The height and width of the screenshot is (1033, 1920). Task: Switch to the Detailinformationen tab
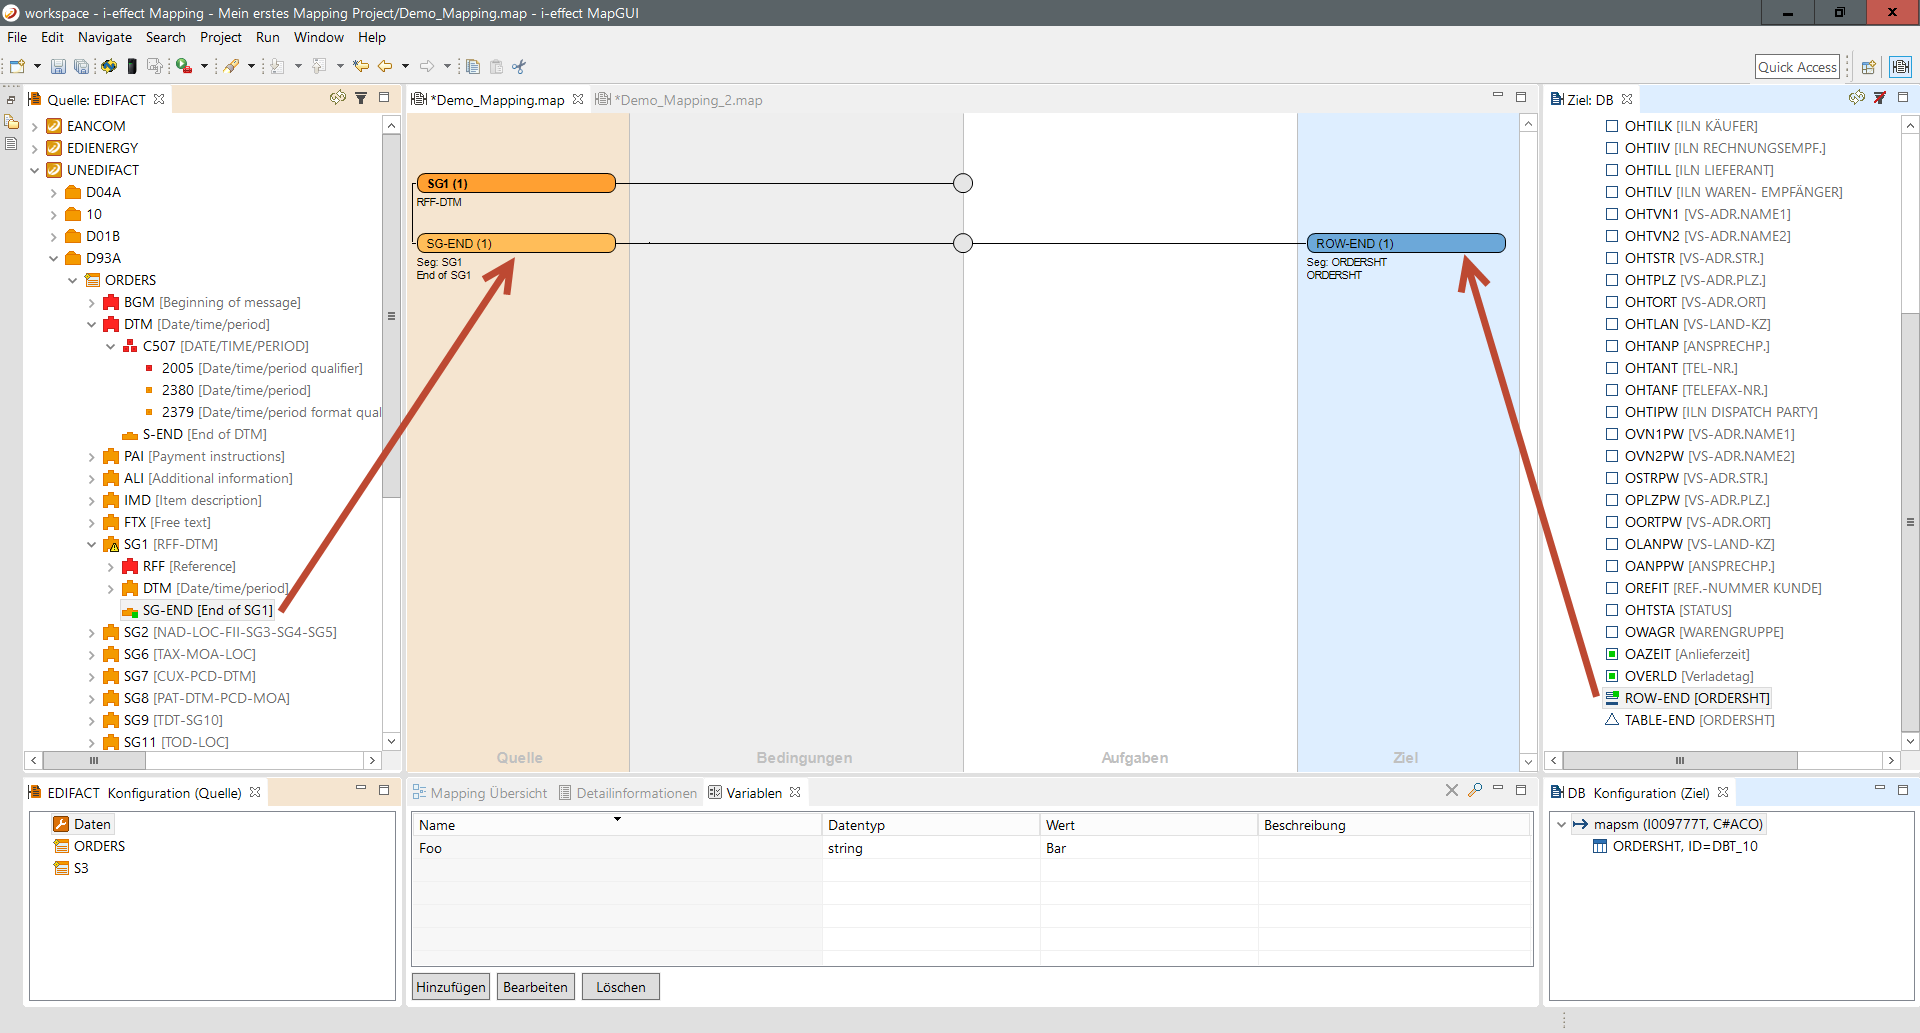coord(627,793)
